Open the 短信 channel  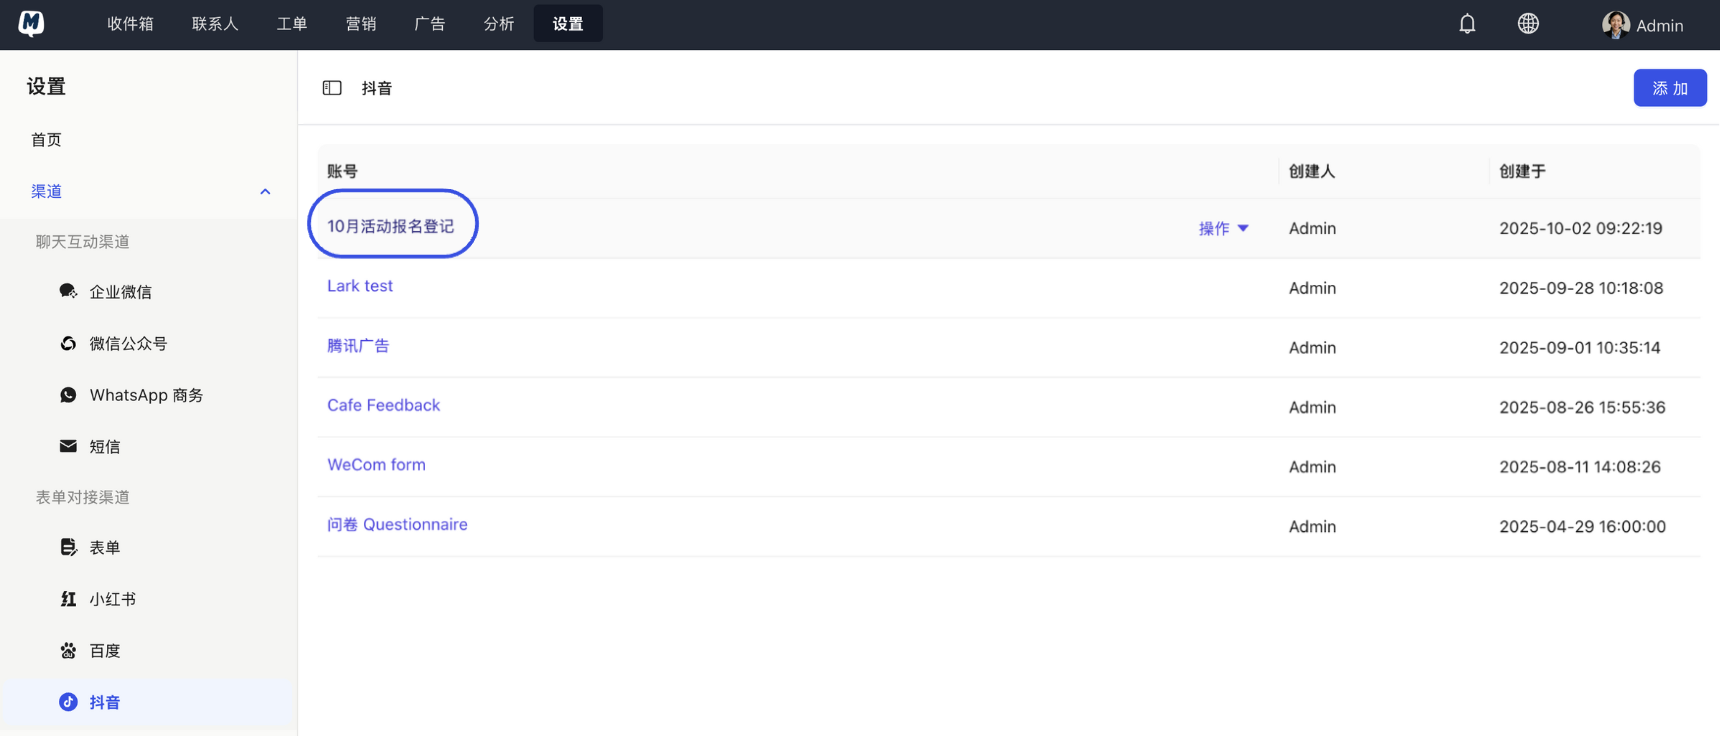104,447
